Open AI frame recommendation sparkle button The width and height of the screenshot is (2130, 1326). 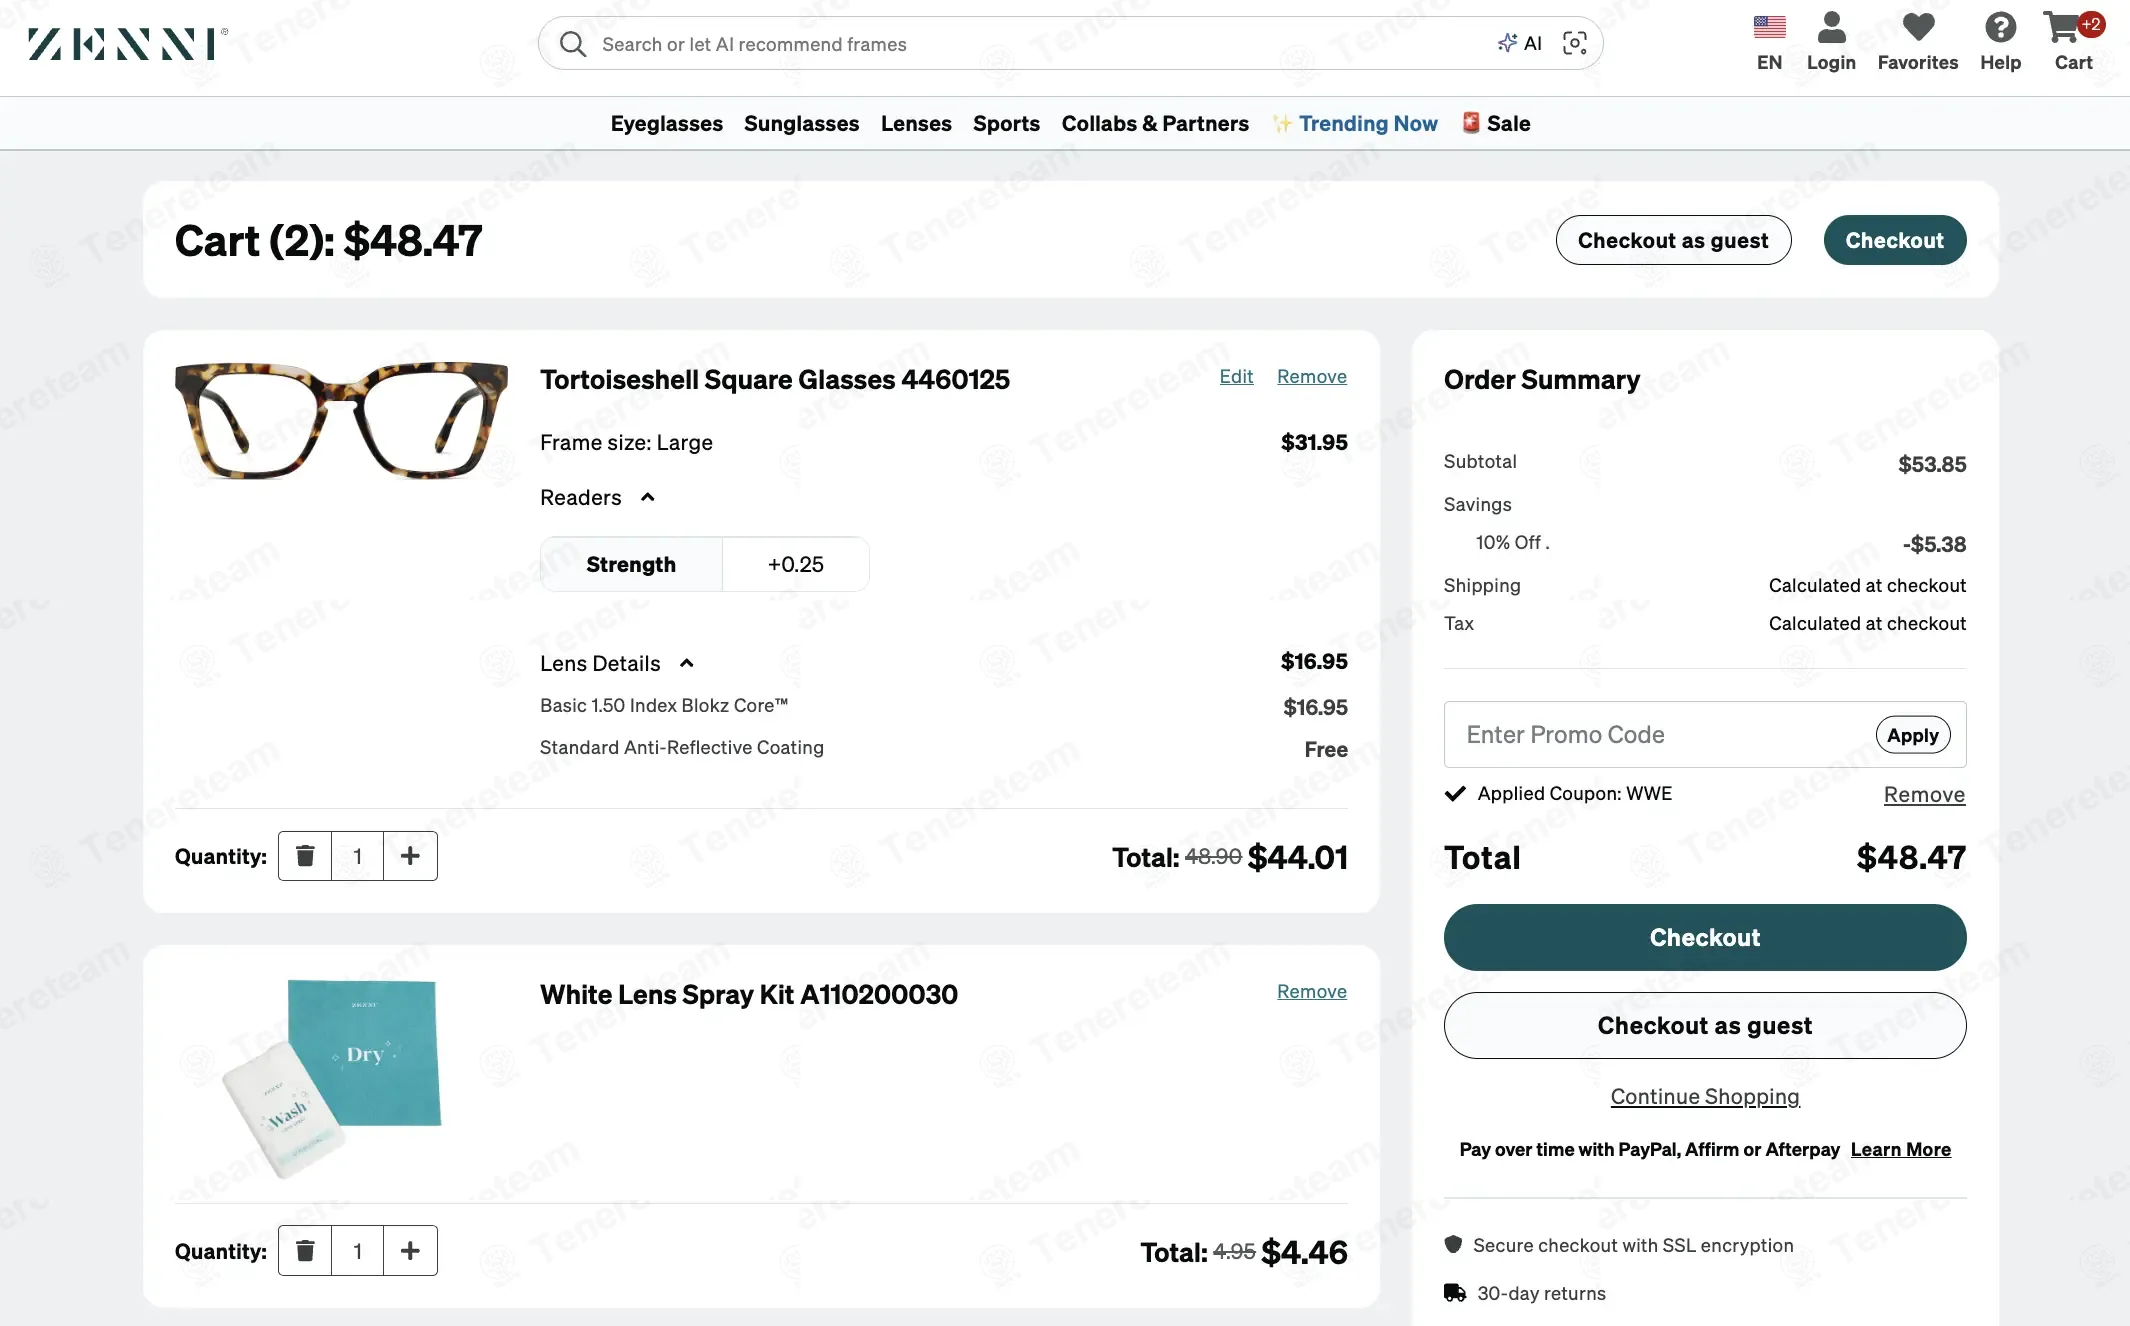(1519, 43)
